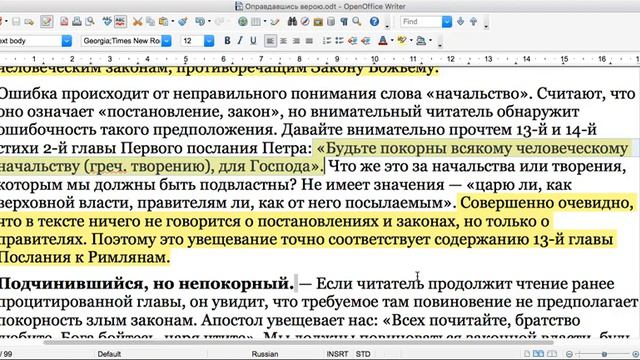
Task: Switch to side-by-side page view layout
Action: 539,354
